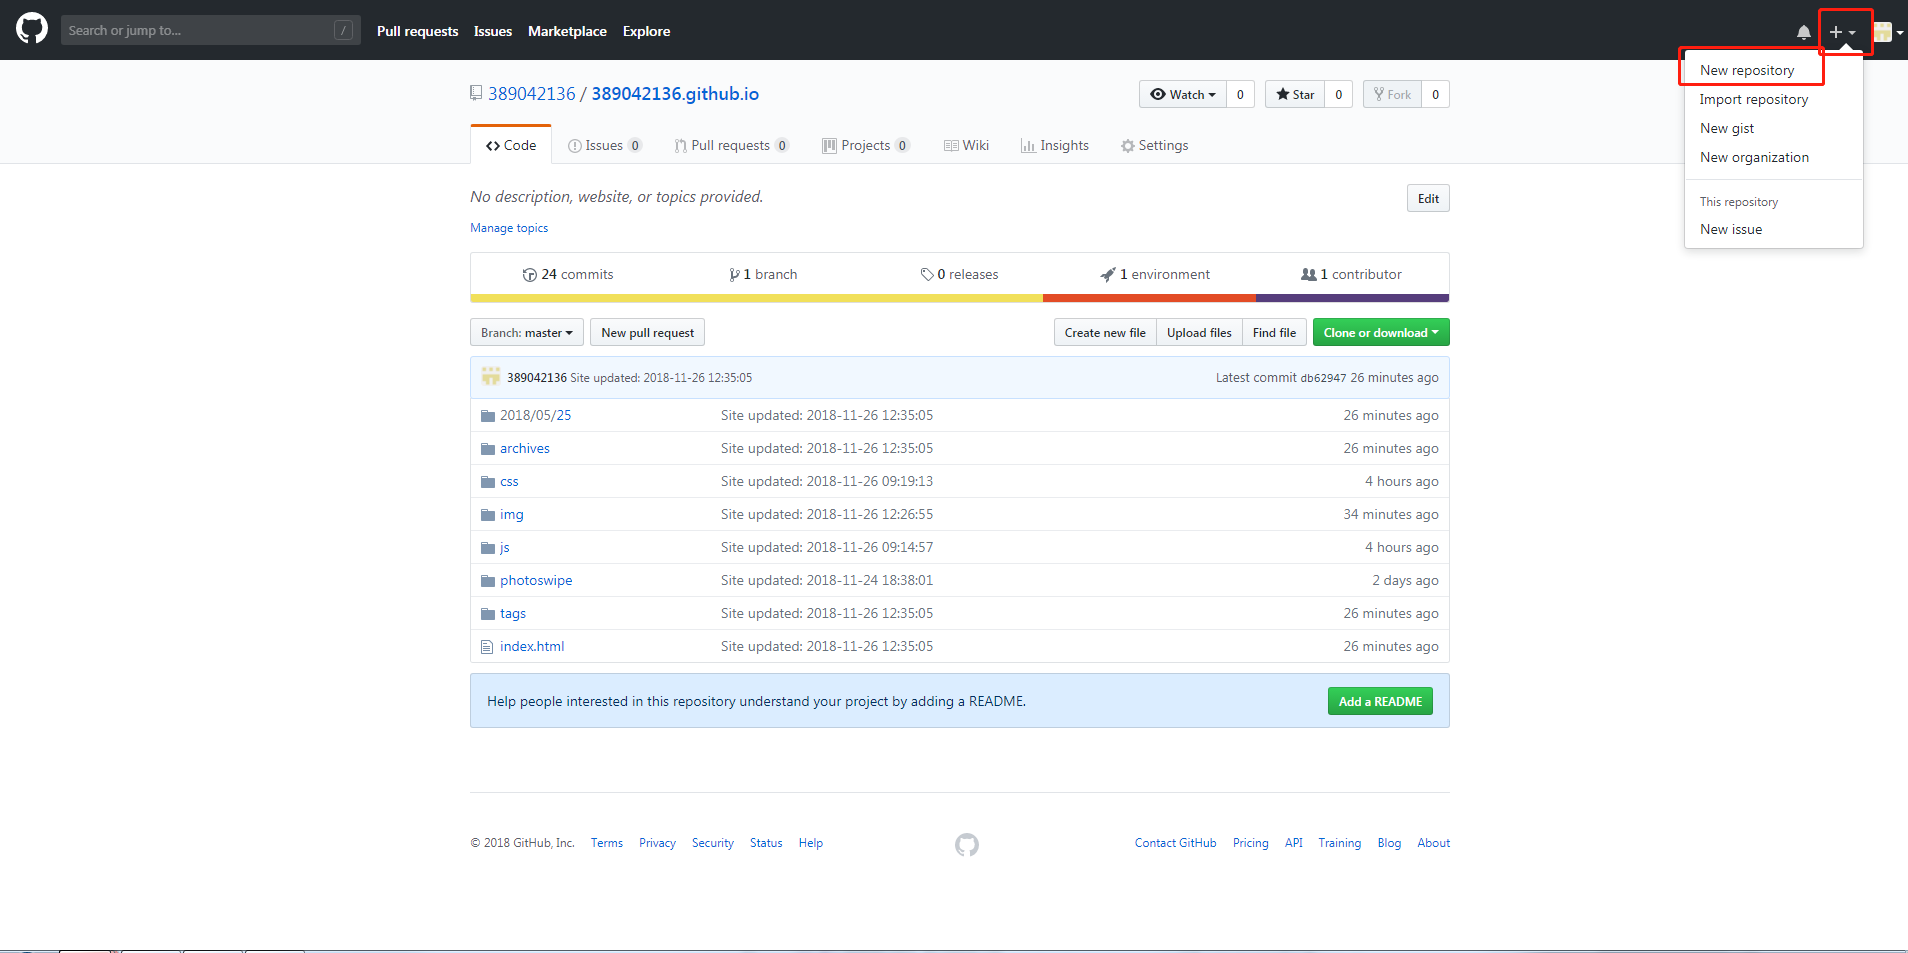Open commit message on photoswipe row
Viewport: 1908px width, 953px height.
827,580
